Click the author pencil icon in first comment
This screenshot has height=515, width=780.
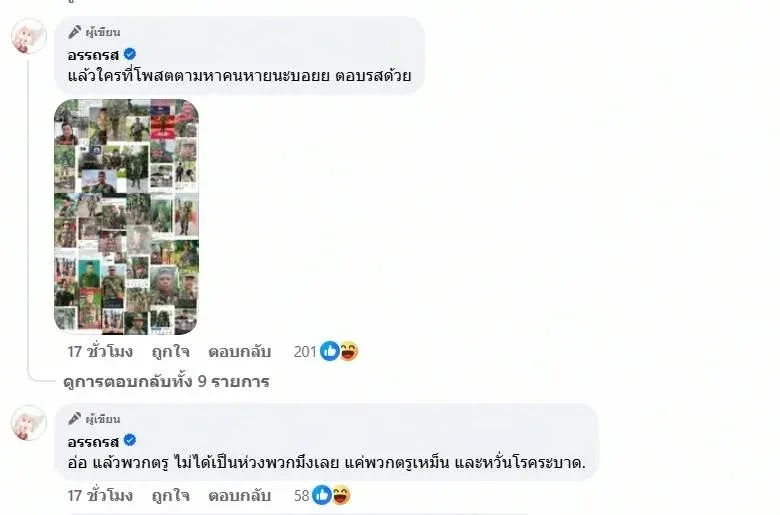point(75,32)
